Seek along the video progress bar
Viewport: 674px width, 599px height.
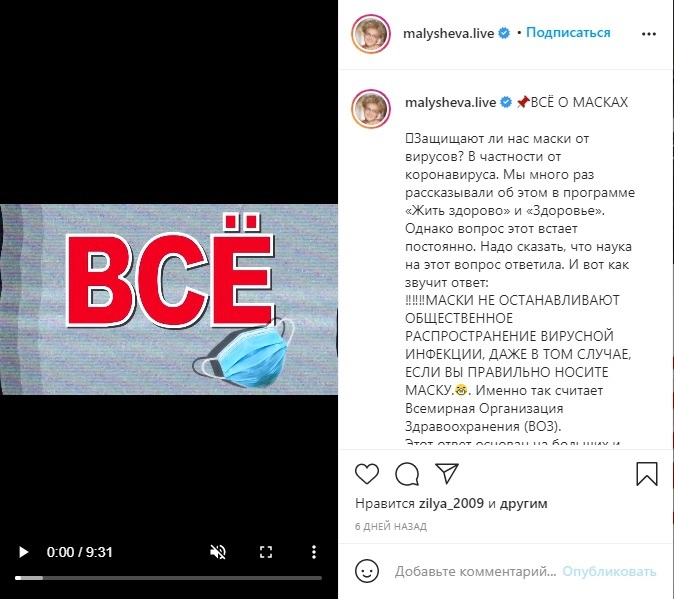pos(168,578)
